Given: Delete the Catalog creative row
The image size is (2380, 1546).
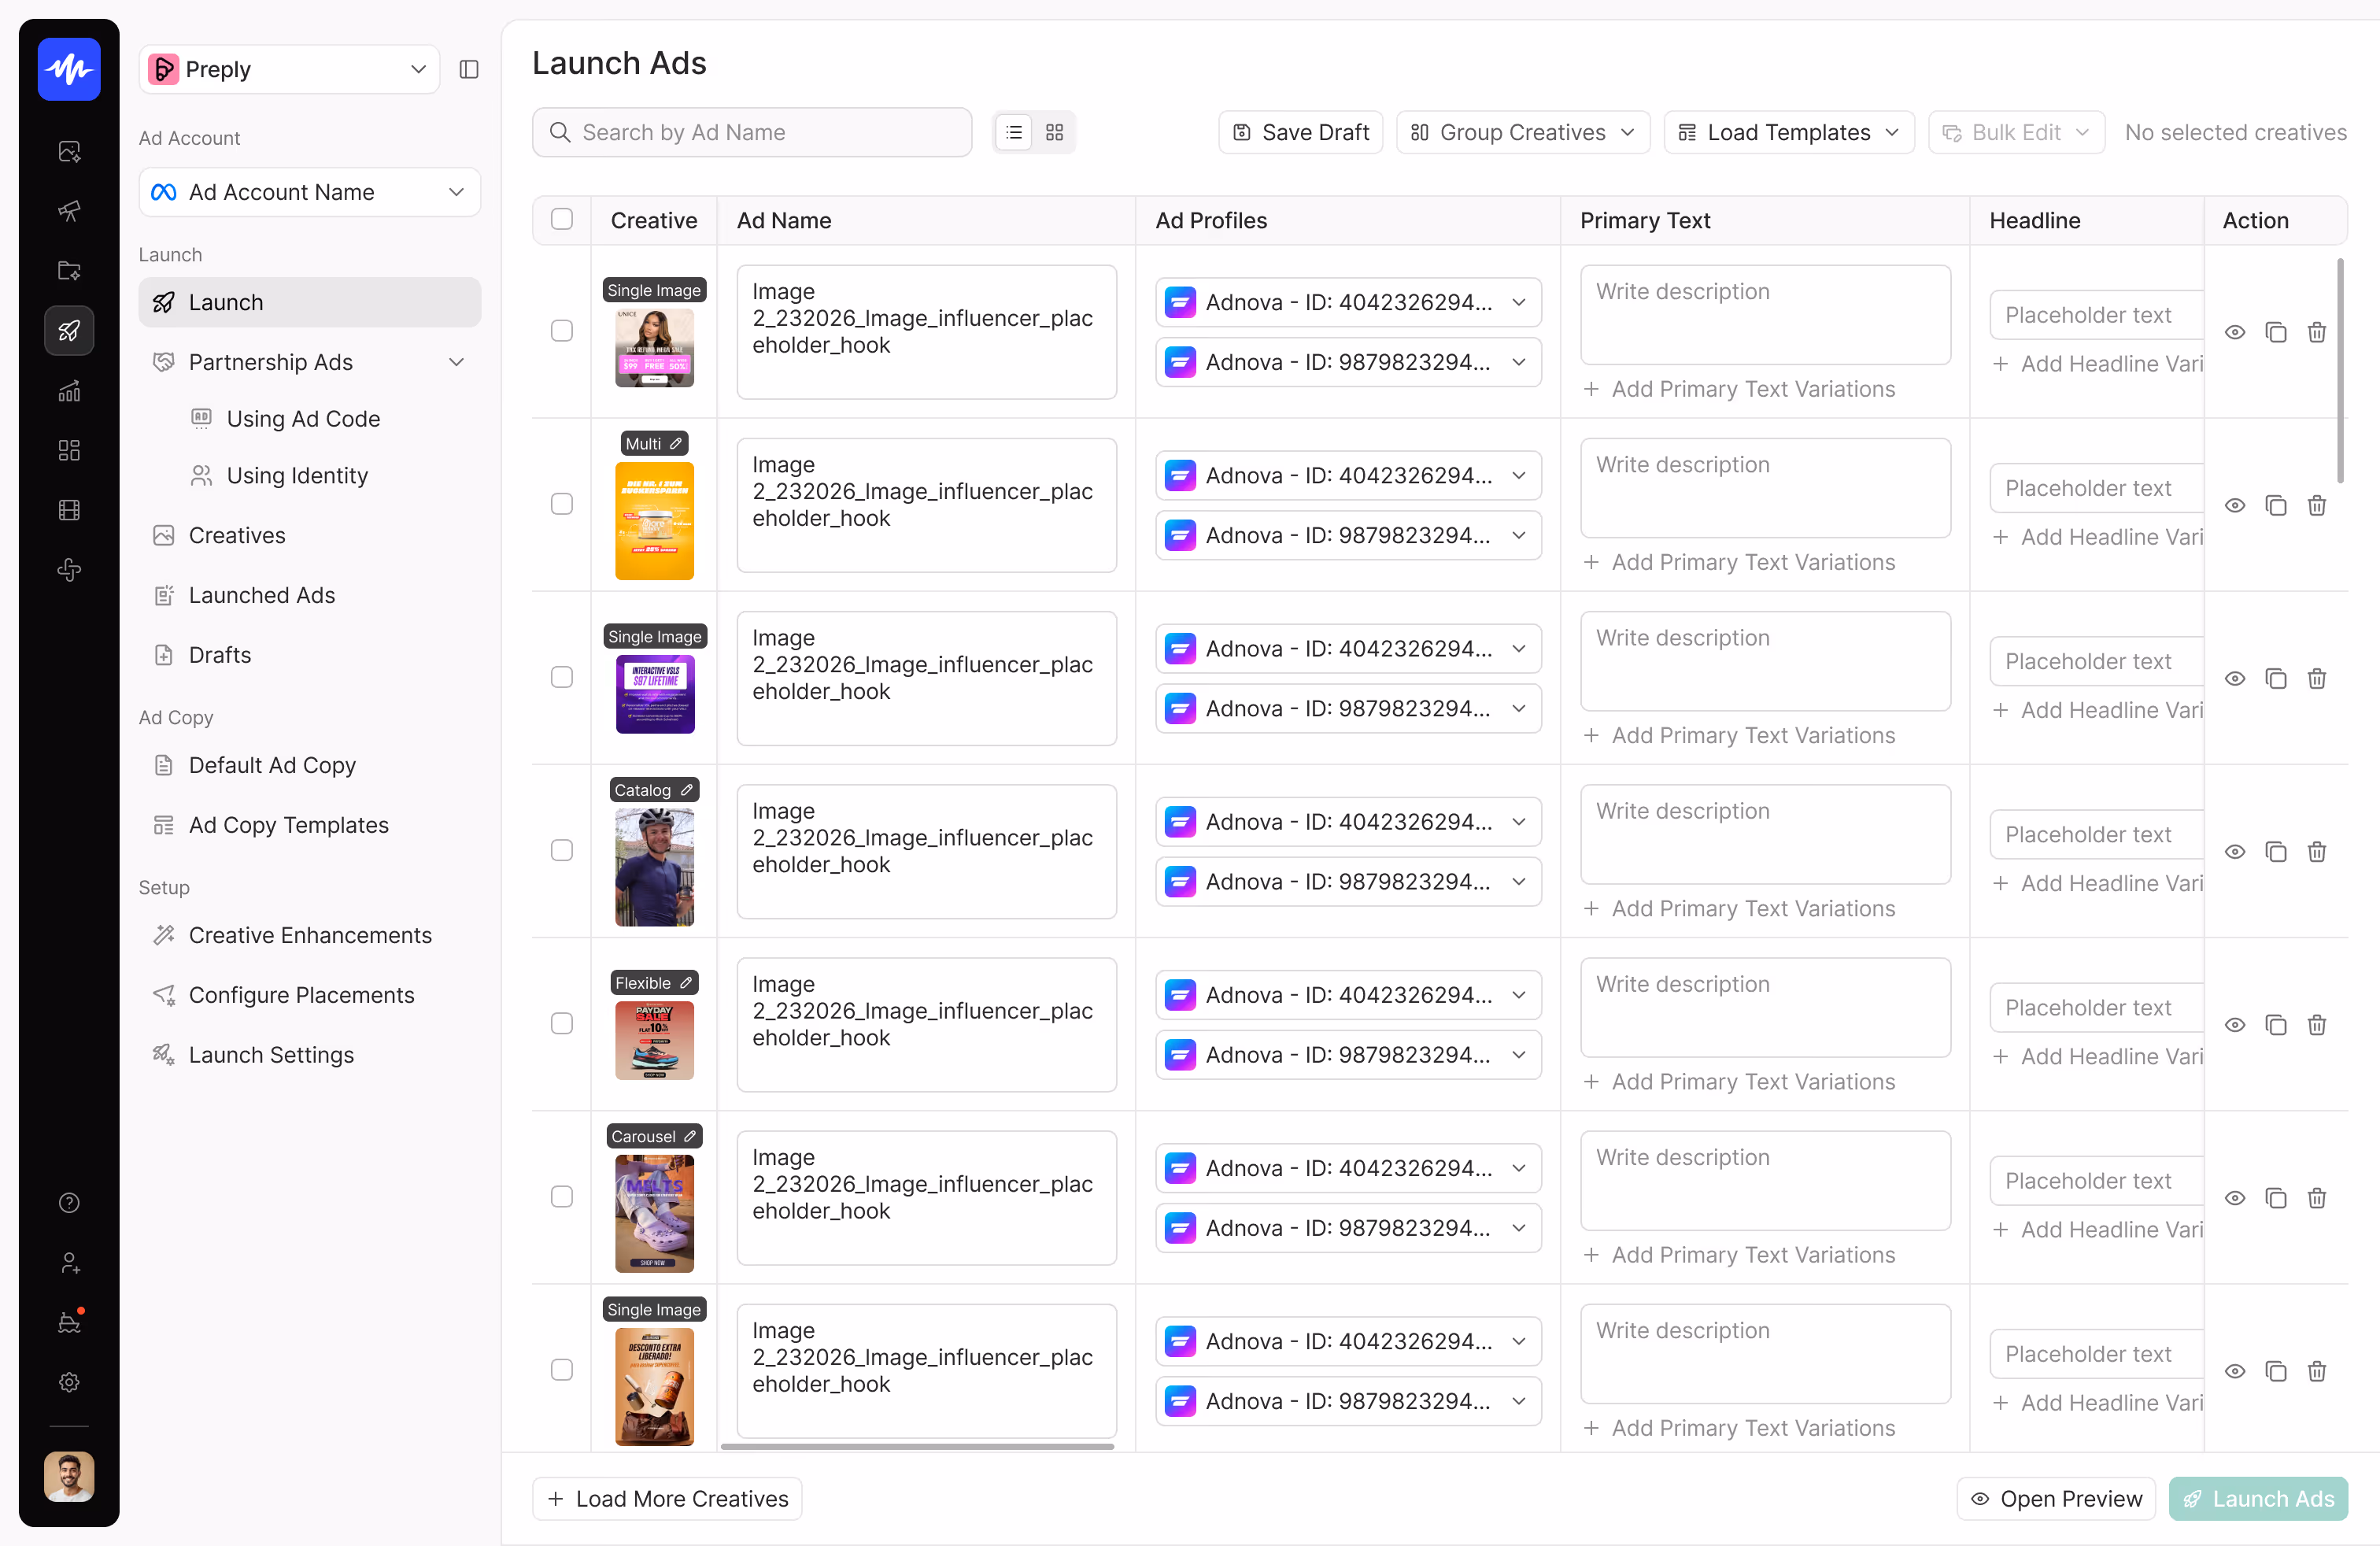Looking at the screenshot, I should [x=2316, y=851].
